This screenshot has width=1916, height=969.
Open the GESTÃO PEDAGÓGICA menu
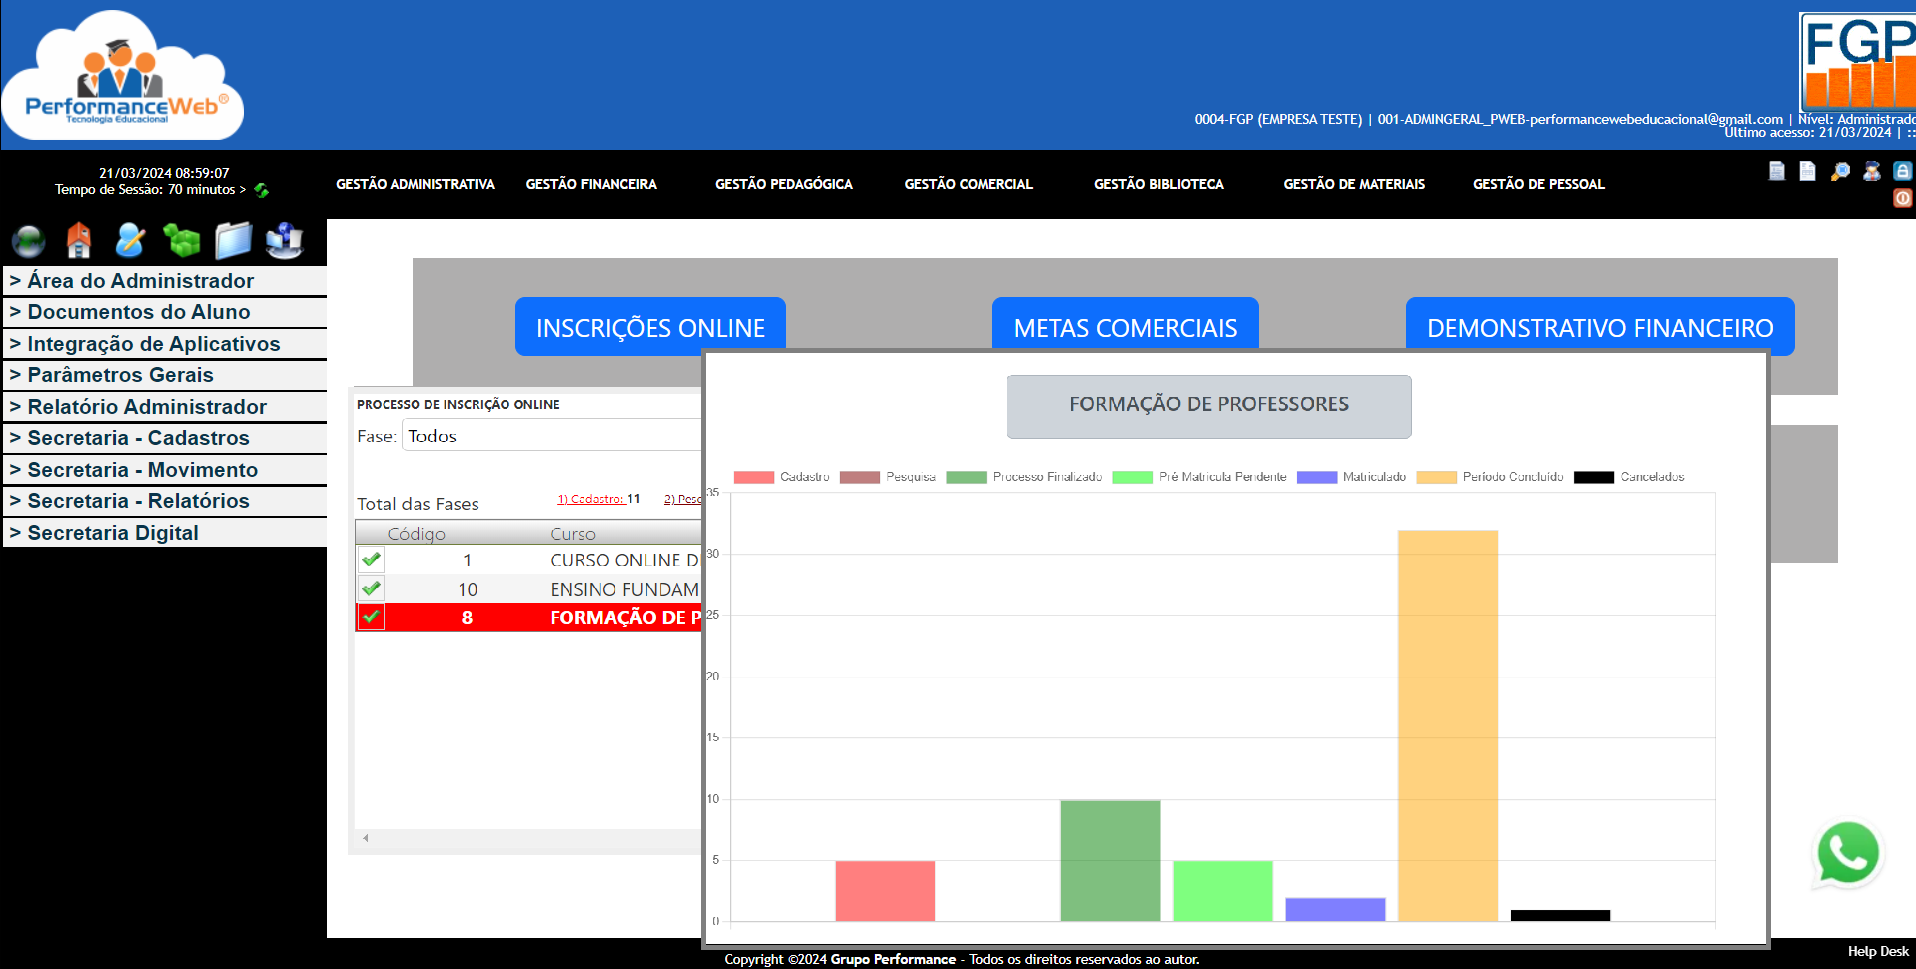[783, 184]
